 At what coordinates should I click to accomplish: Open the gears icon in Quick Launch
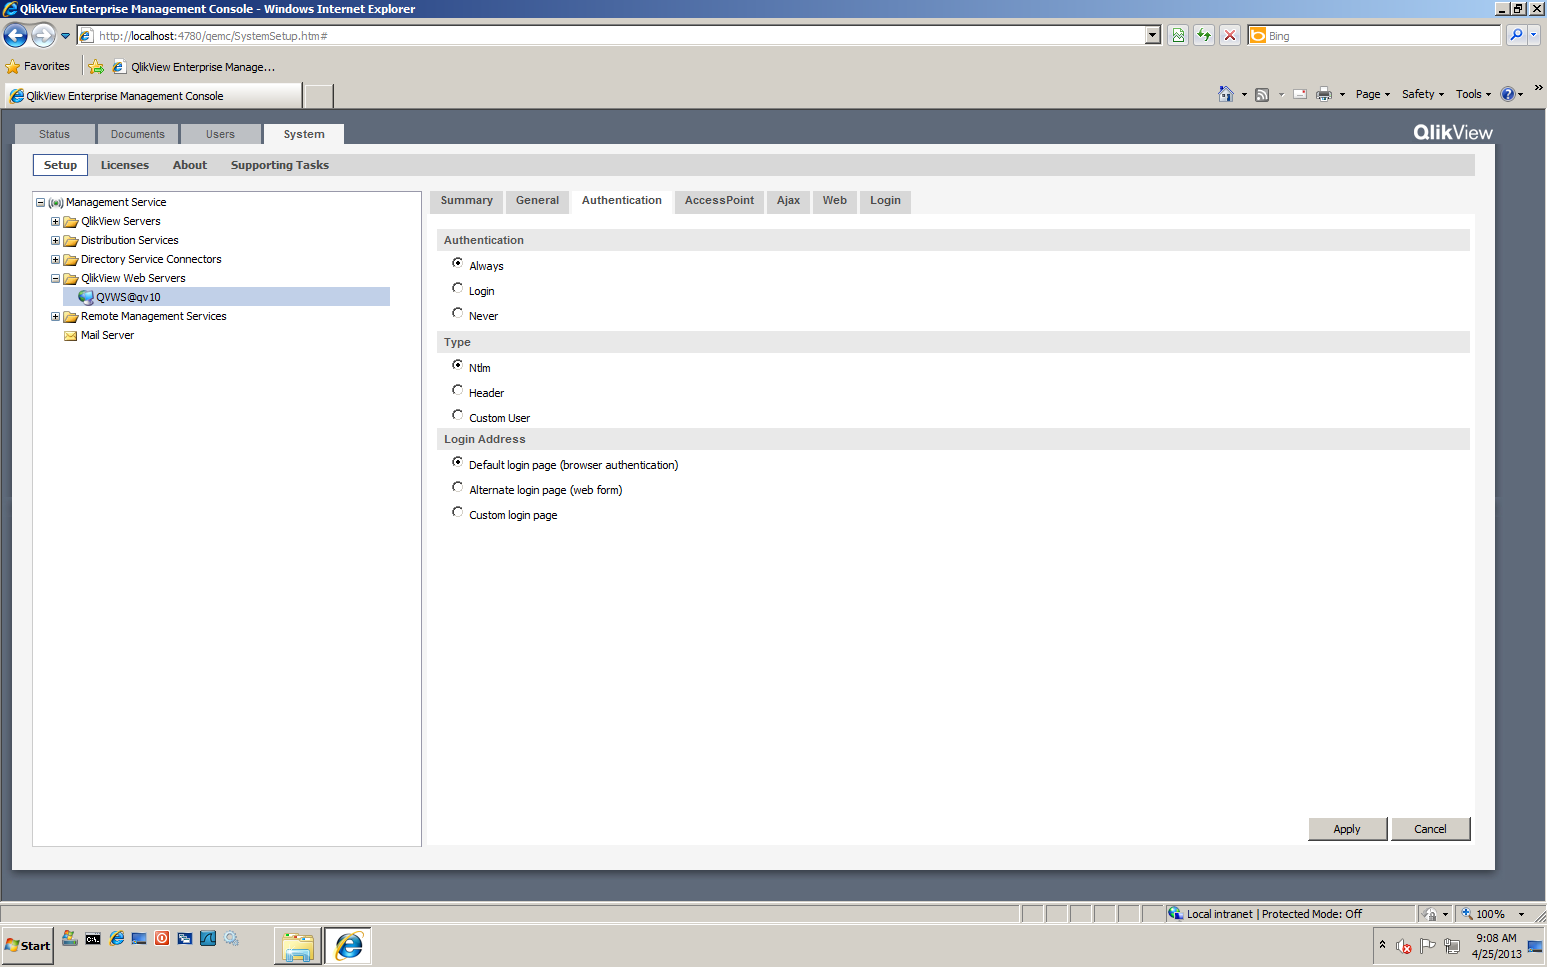(231, 939)
